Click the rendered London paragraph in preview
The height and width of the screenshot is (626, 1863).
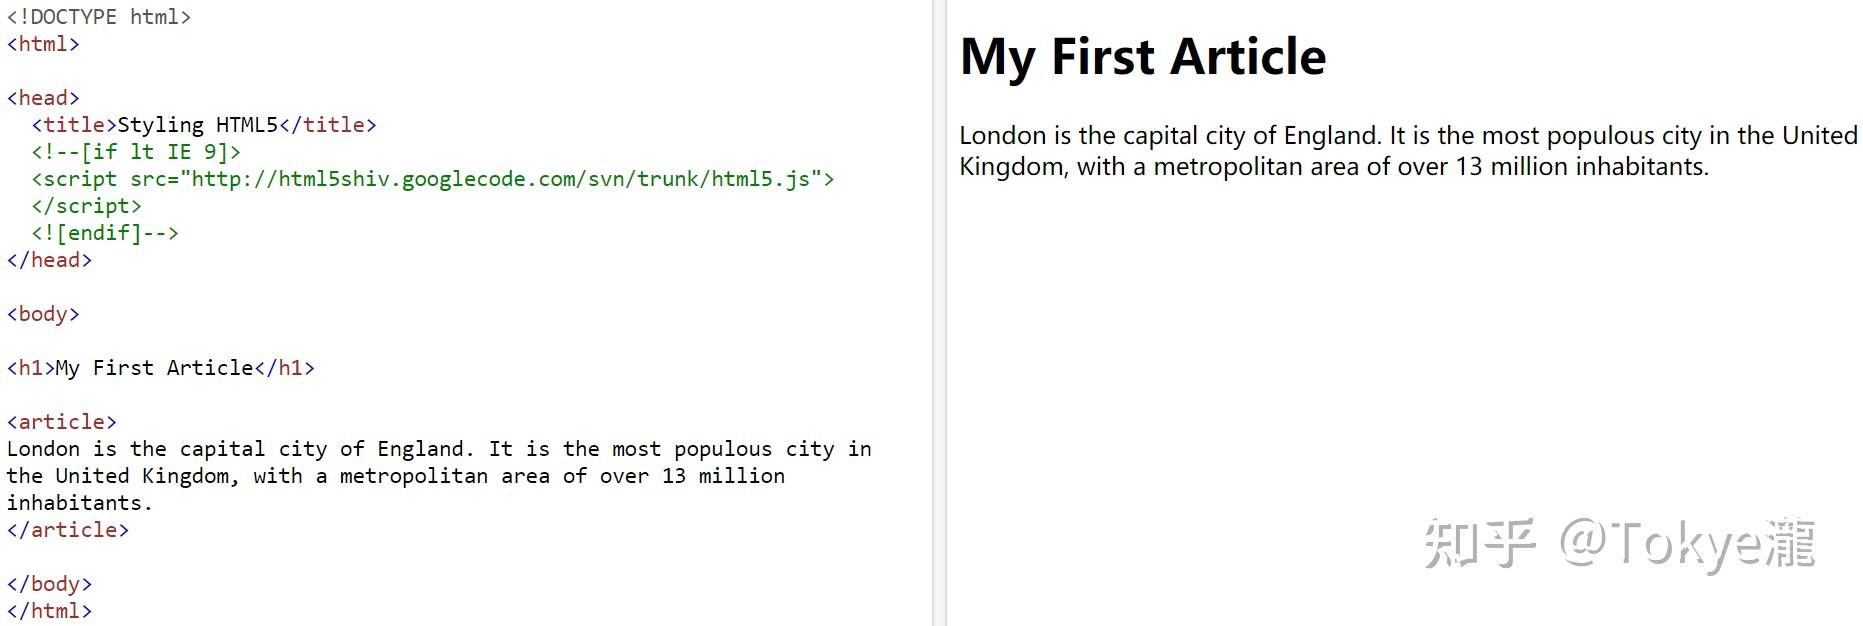coord(1408,151)
